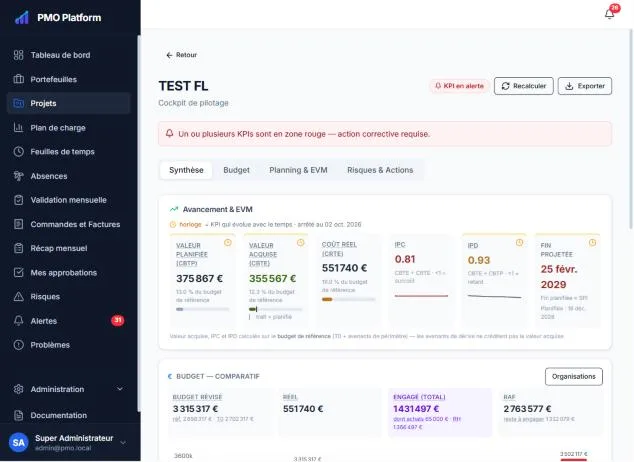
Task: Click the red KPI alert banner
Action: 385,134
